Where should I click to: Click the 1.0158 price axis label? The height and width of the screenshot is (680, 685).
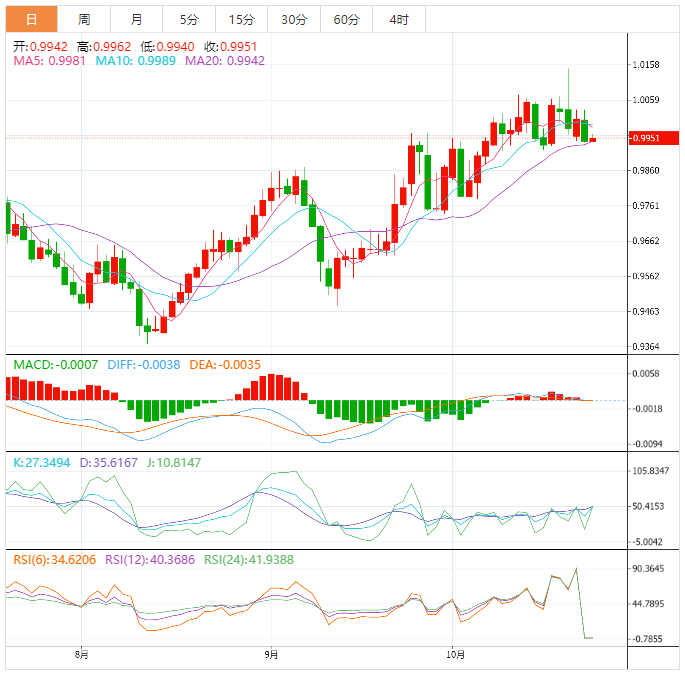click(646, 65)
